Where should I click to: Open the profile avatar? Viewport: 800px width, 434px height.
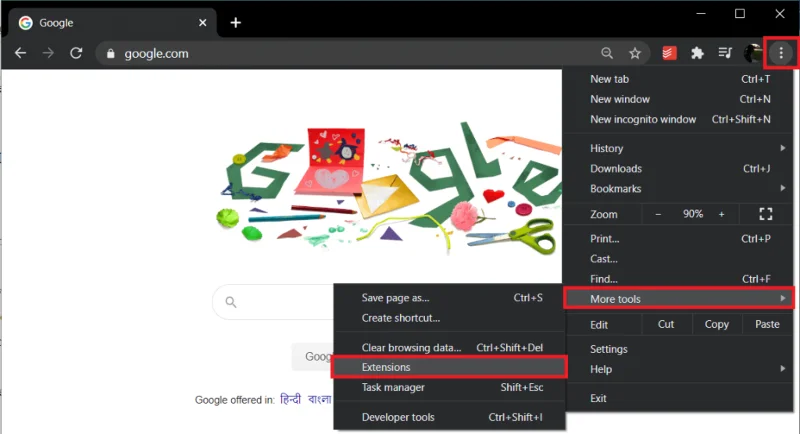753,53
